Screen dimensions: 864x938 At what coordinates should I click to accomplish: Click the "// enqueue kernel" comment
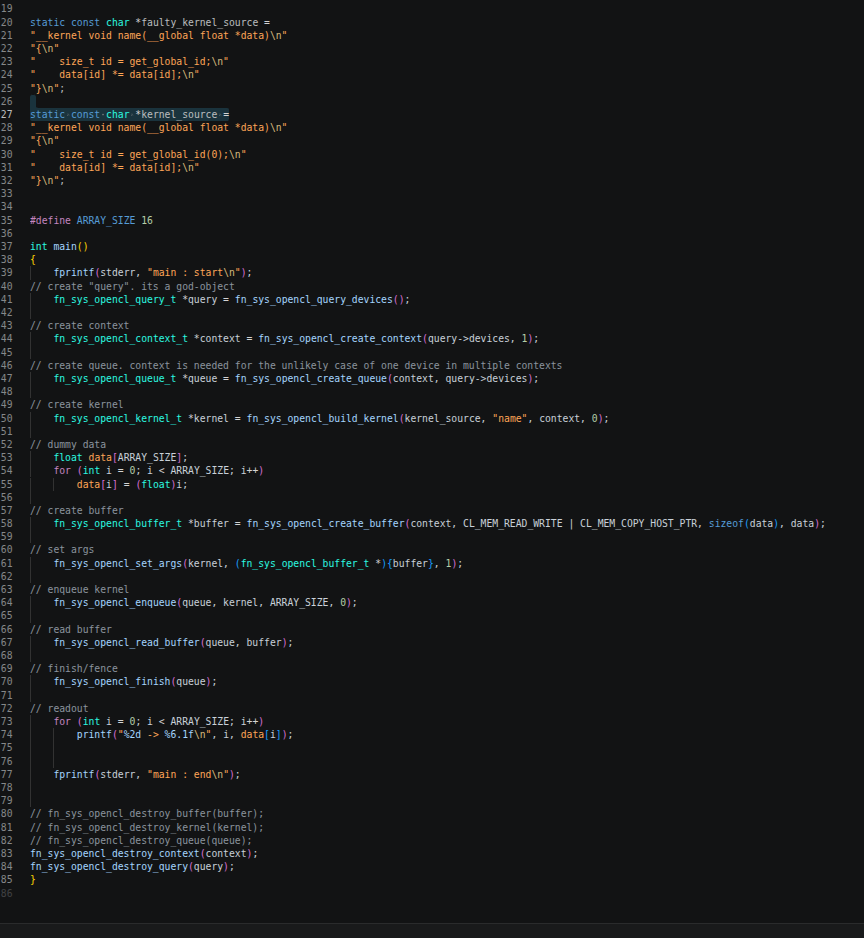[x=80, y=590]
